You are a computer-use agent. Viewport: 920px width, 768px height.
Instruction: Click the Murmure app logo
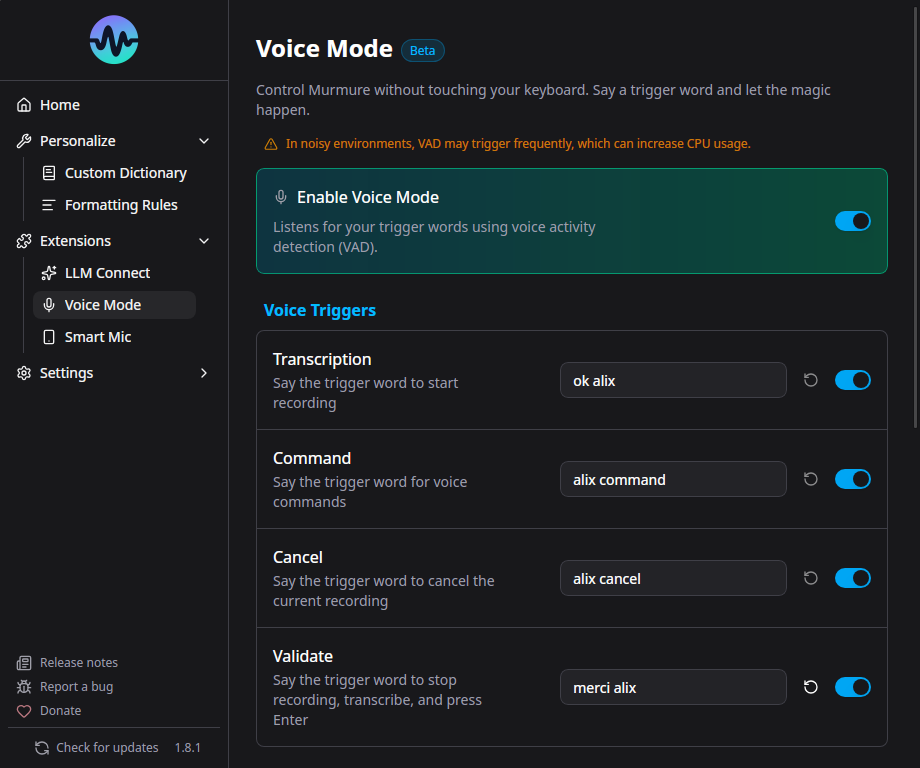tap(113, 40)
